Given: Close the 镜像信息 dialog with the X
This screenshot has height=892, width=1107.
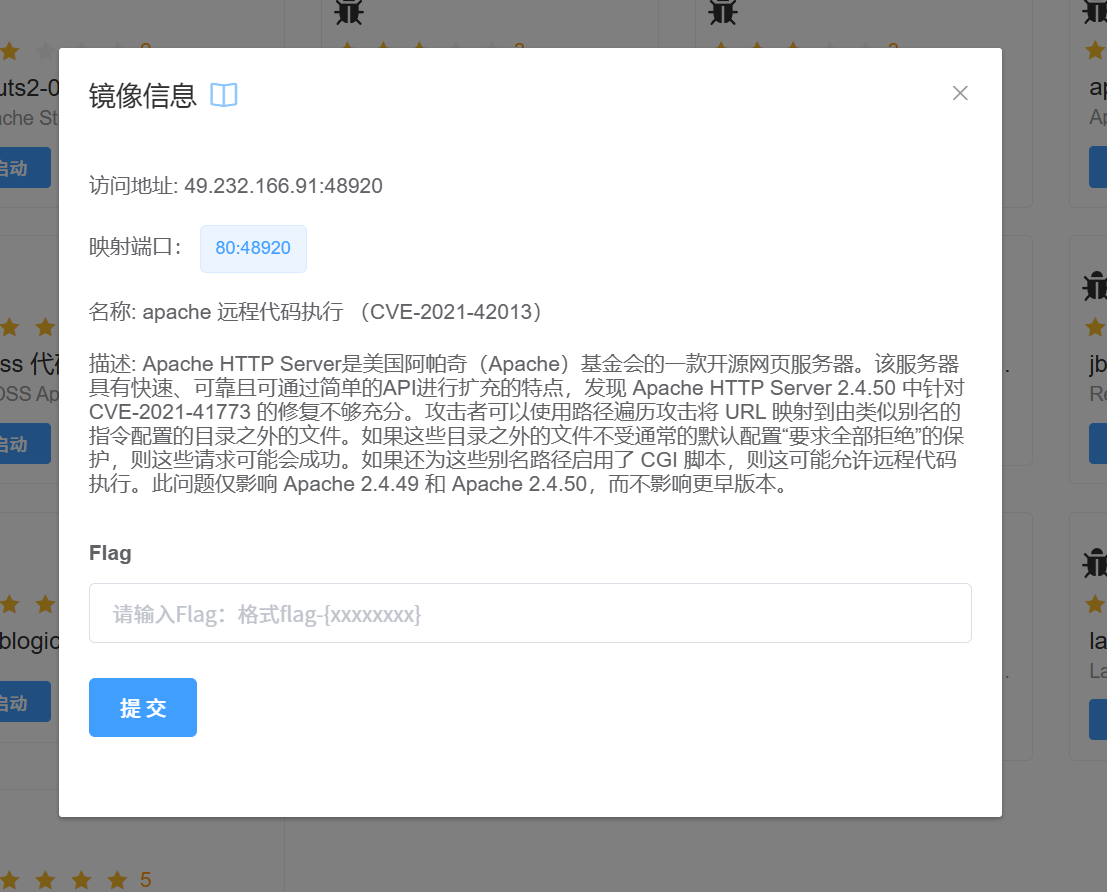Looking at the screenshot, I should coord(959,93).
